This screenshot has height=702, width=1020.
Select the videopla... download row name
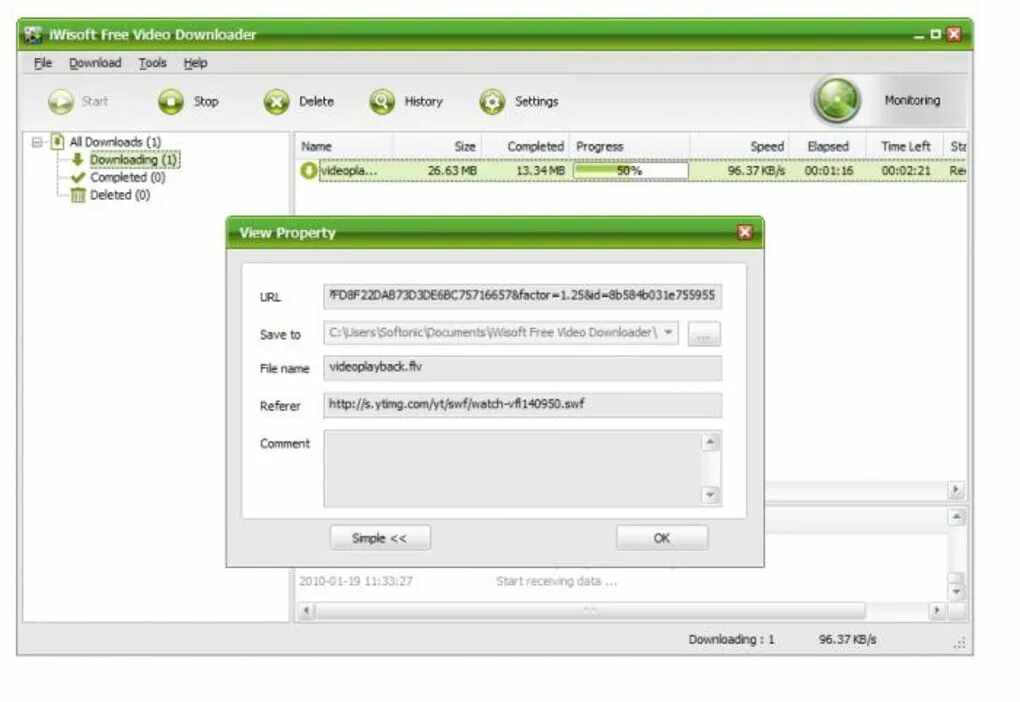click(349, 170)
